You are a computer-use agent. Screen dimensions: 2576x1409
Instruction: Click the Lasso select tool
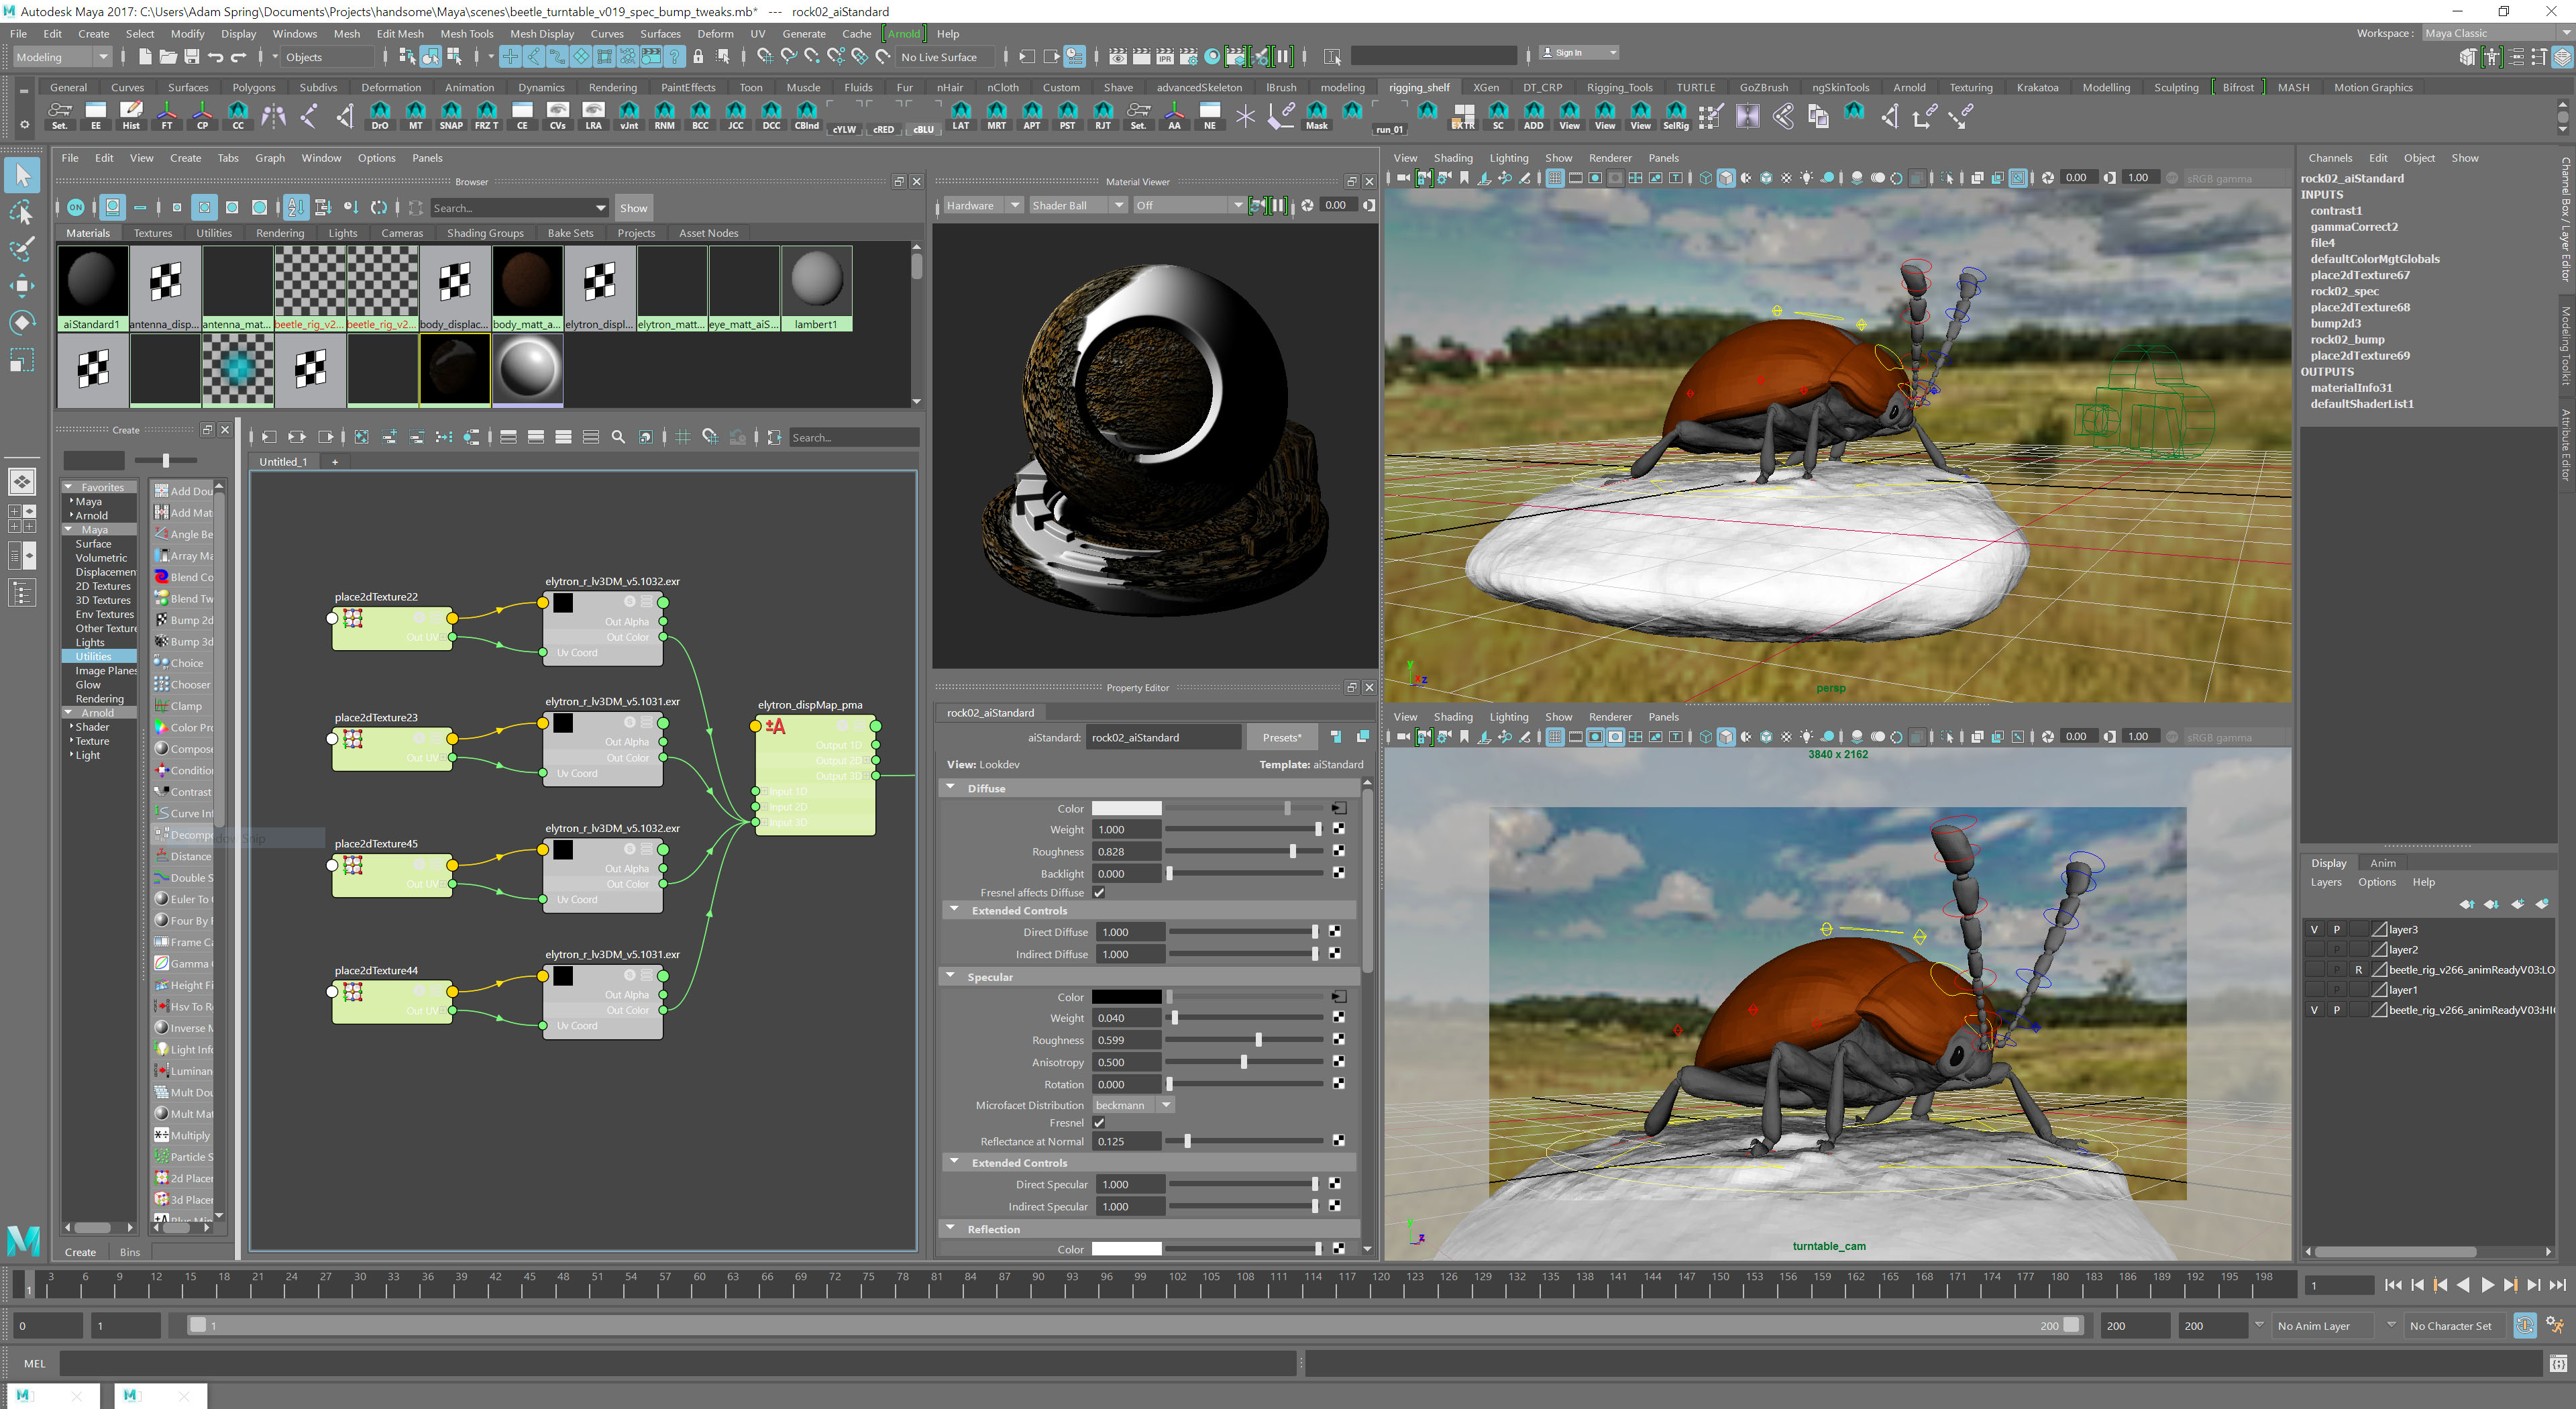[x=22, y=212]
